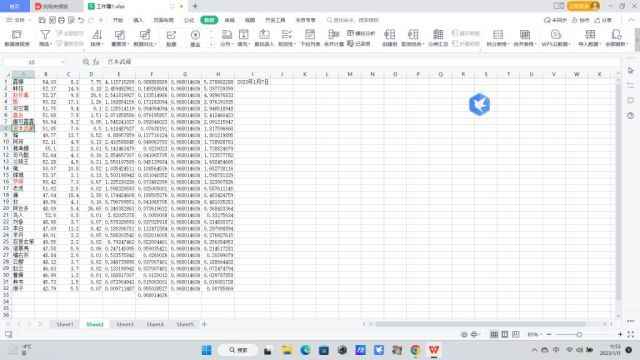Open the Formulas ribbon tab
Screen dimensions: 640x360
point(189,20)
